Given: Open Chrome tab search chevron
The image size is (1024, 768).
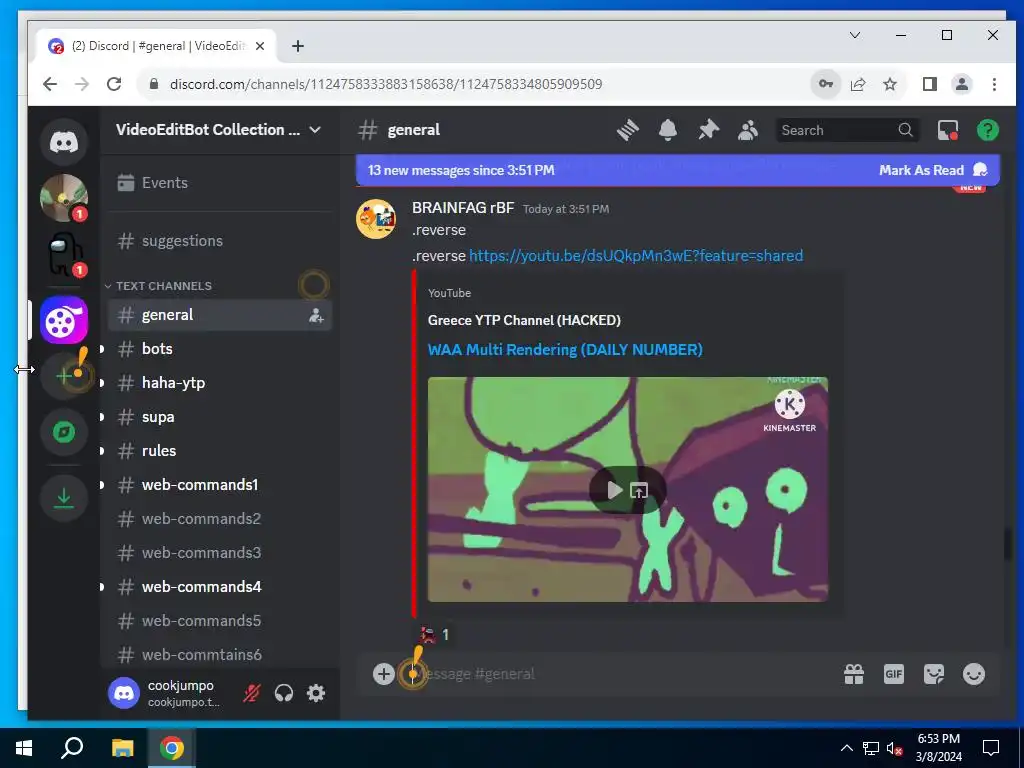Looking at the screenshot, I should [x=854, y=35].
